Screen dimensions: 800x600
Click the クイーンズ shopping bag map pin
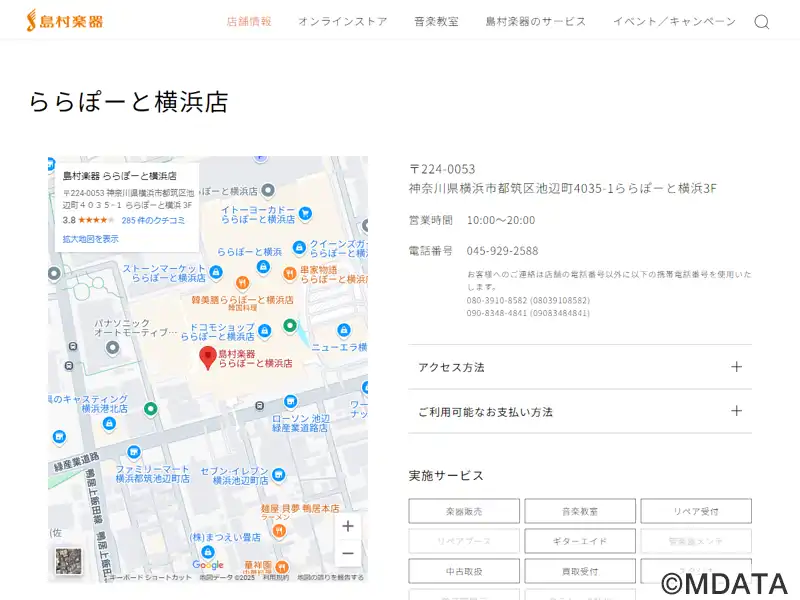(299, 248)
